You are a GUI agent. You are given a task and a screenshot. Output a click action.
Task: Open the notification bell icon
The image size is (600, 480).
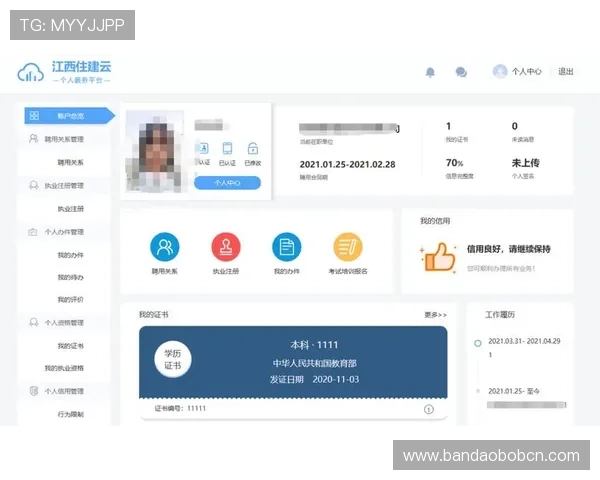click(430, 72)
